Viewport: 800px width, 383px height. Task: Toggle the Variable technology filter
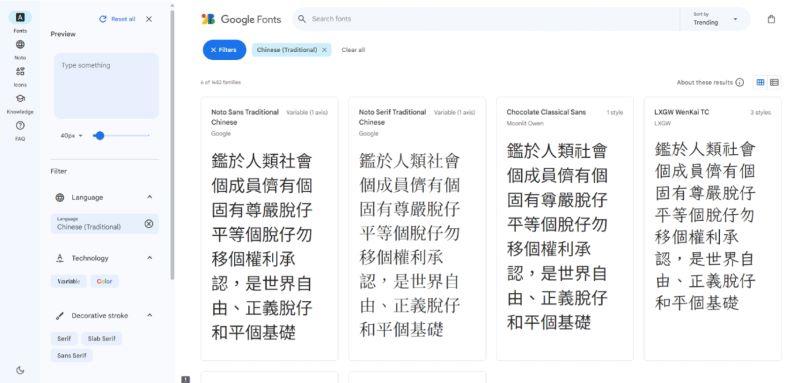68,281
